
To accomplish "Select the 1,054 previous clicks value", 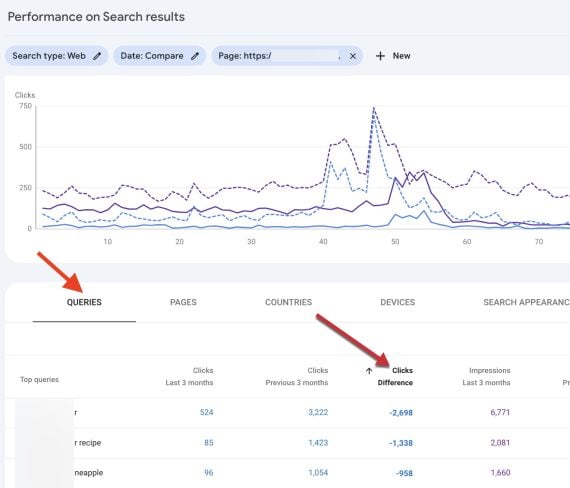I will coord(318,473).
